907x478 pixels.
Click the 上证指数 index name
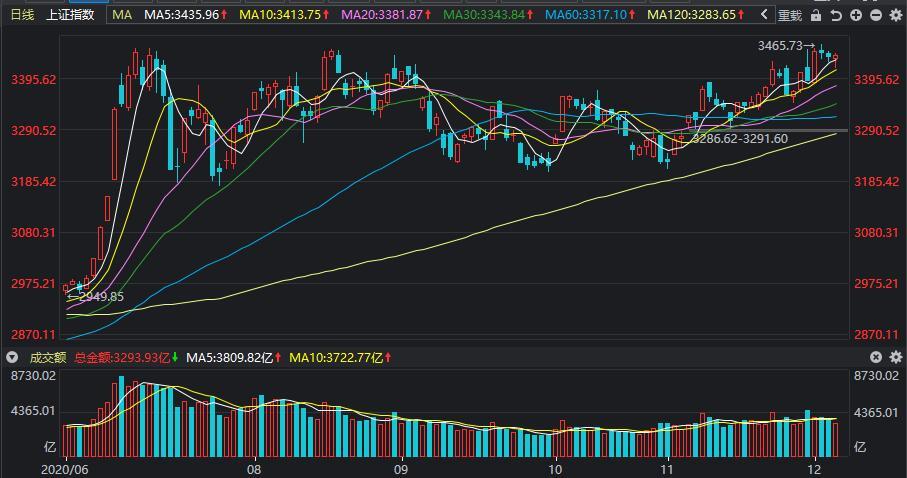click(70, 14)
